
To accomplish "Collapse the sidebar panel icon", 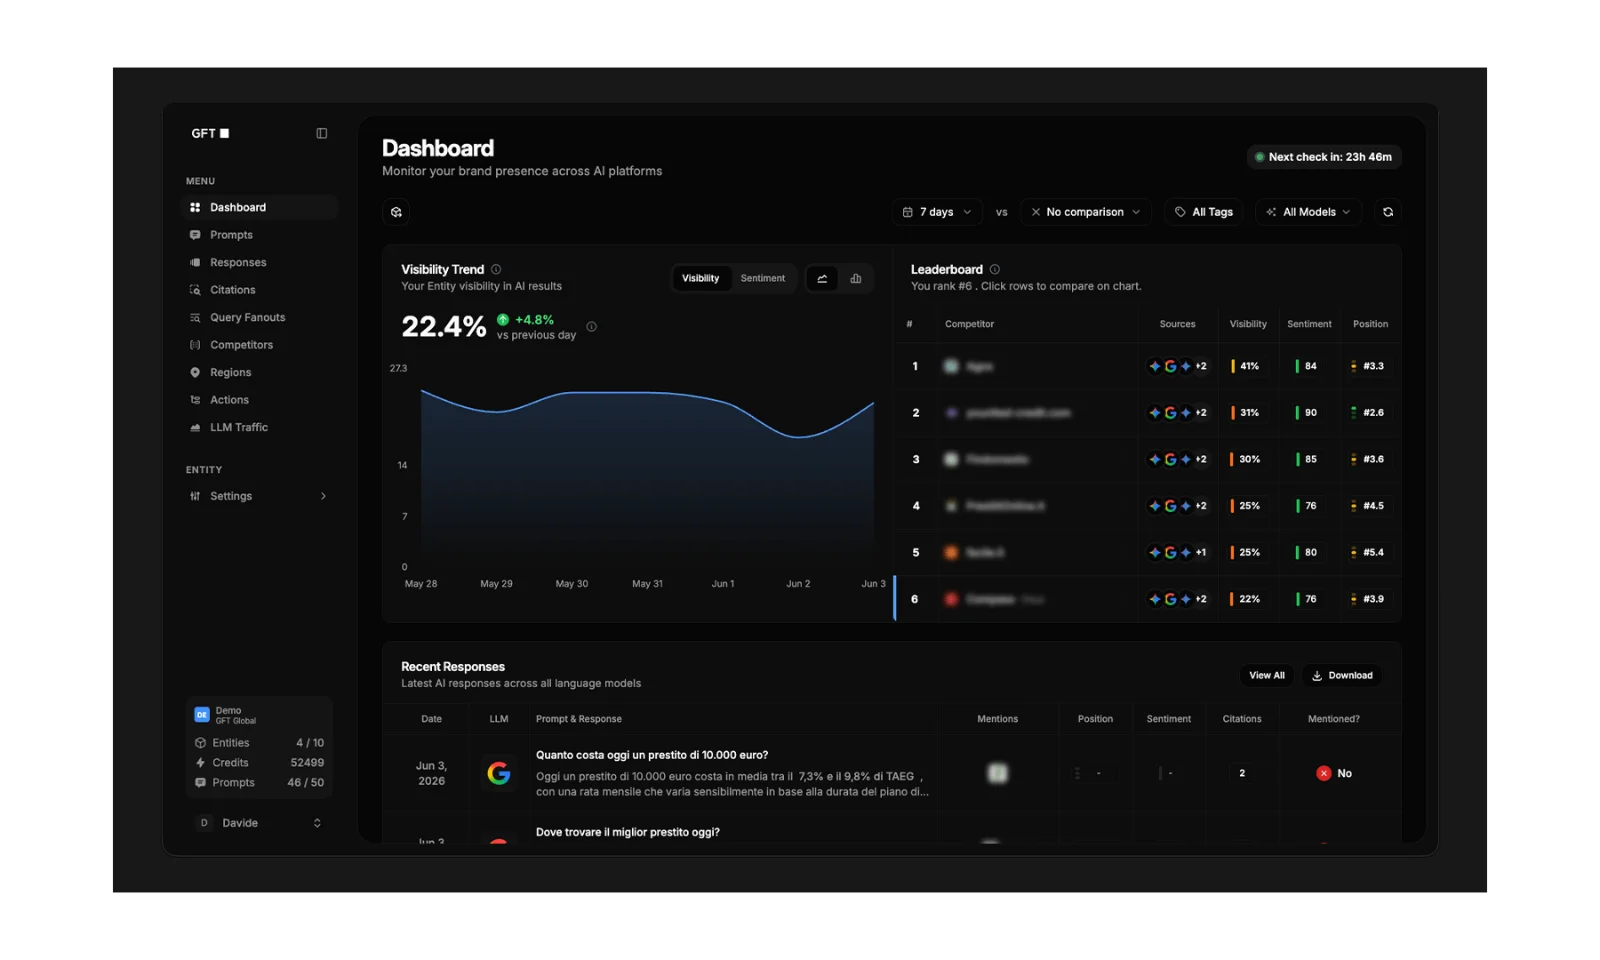I will (x=322, y=133).
